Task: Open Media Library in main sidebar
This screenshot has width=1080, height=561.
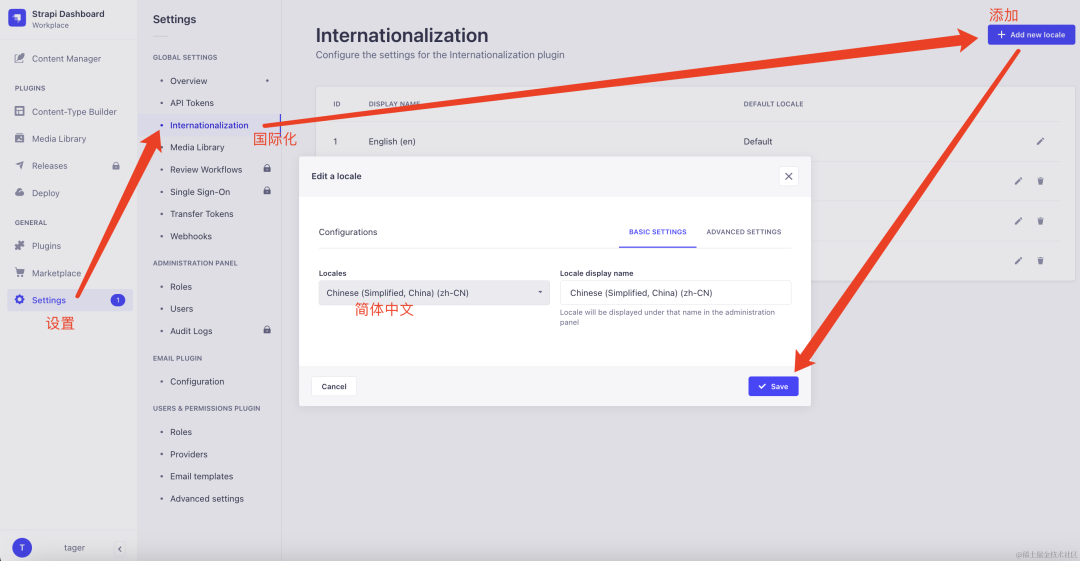Action: pos(51,139)
